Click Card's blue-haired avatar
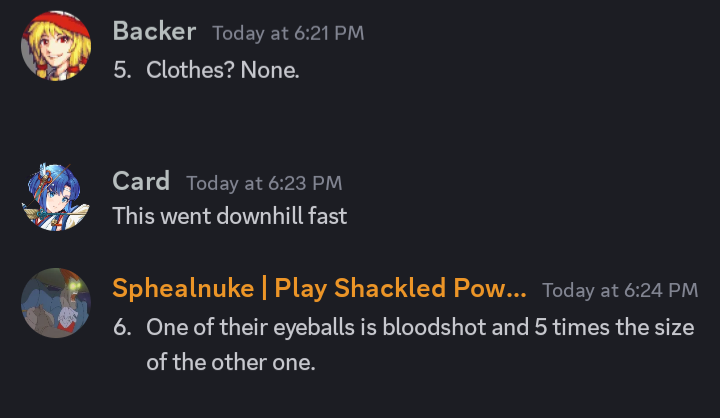The image size is (720, 418). tap(56, 197)
